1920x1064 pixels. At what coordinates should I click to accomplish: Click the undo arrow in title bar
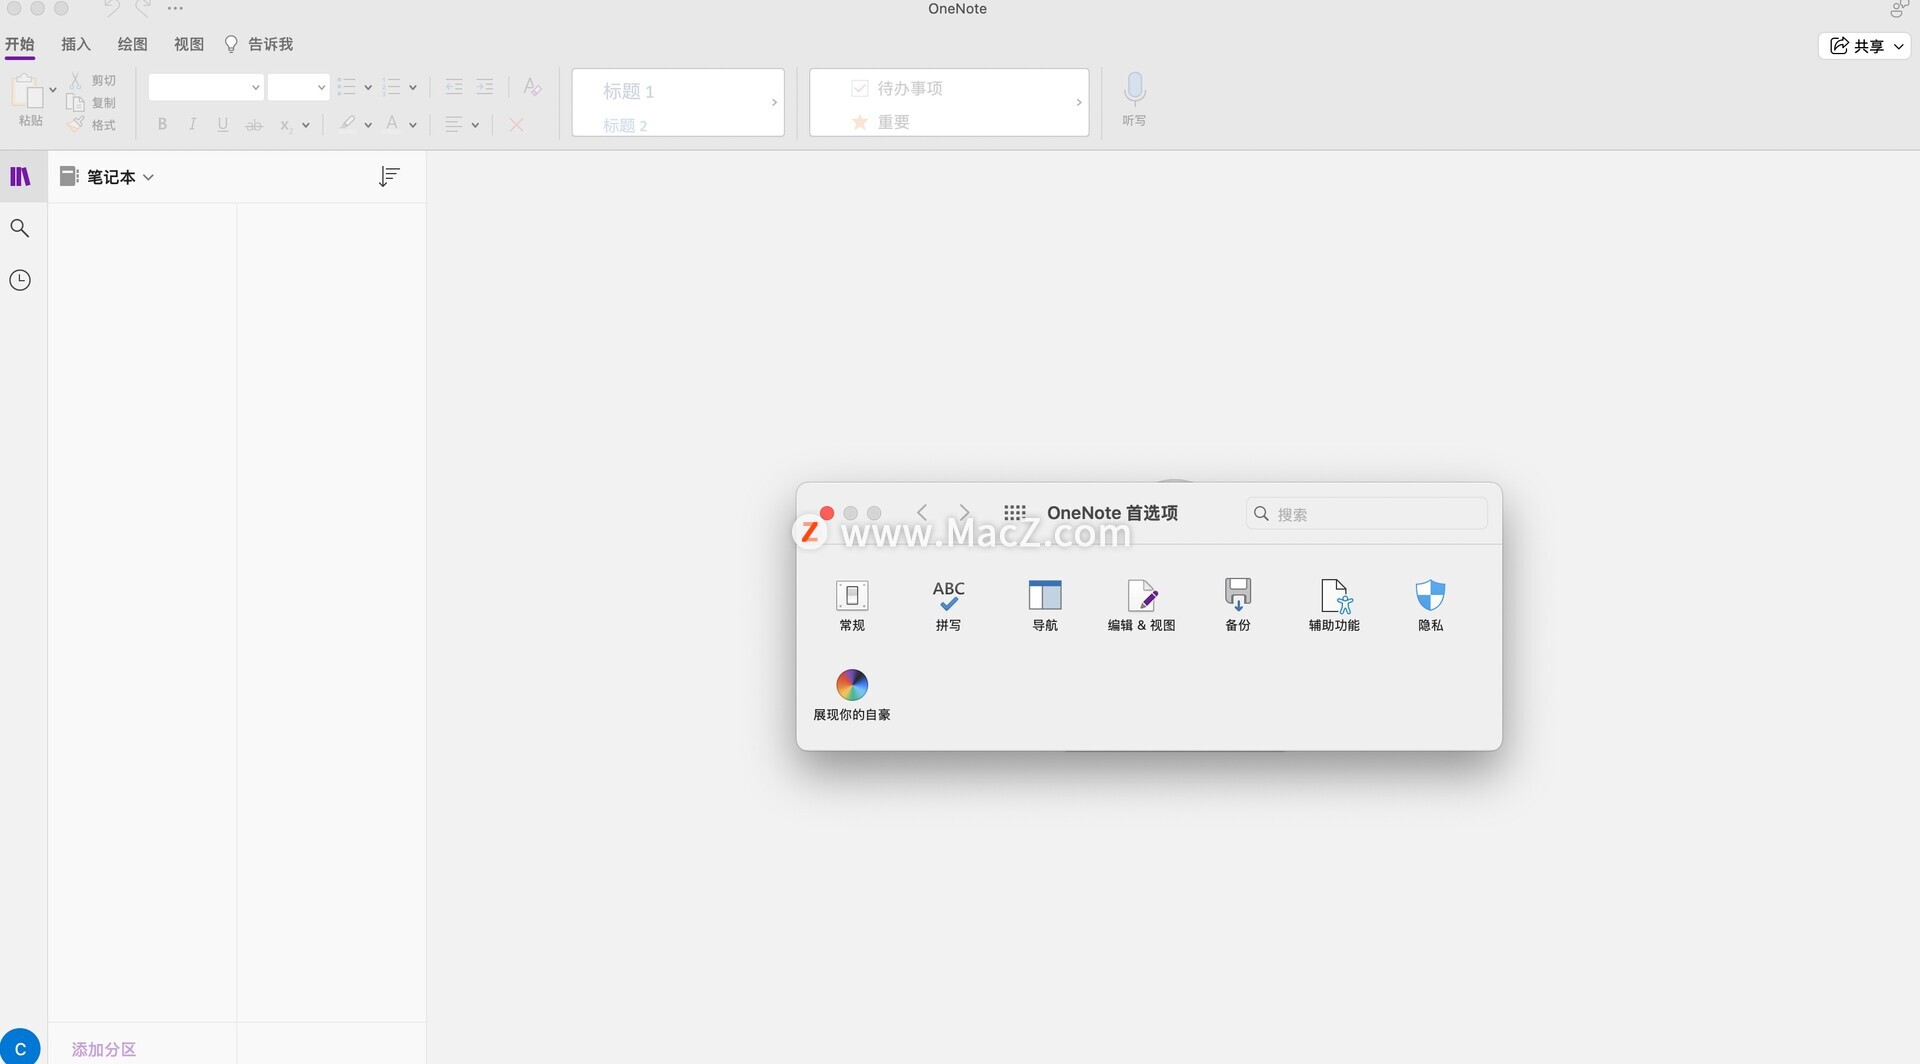point(112,8)
